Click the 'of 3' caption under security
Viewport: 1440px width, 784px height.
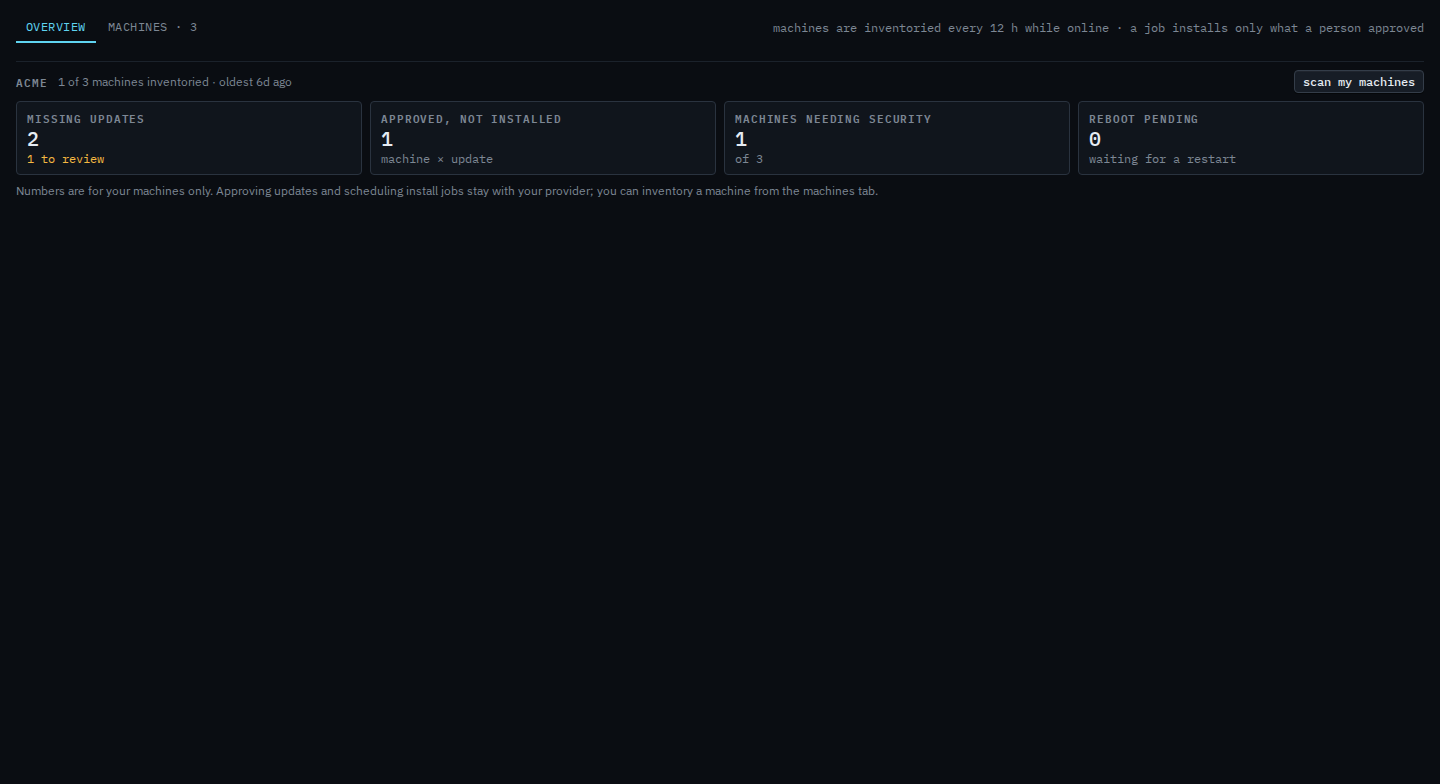point(749,160)
